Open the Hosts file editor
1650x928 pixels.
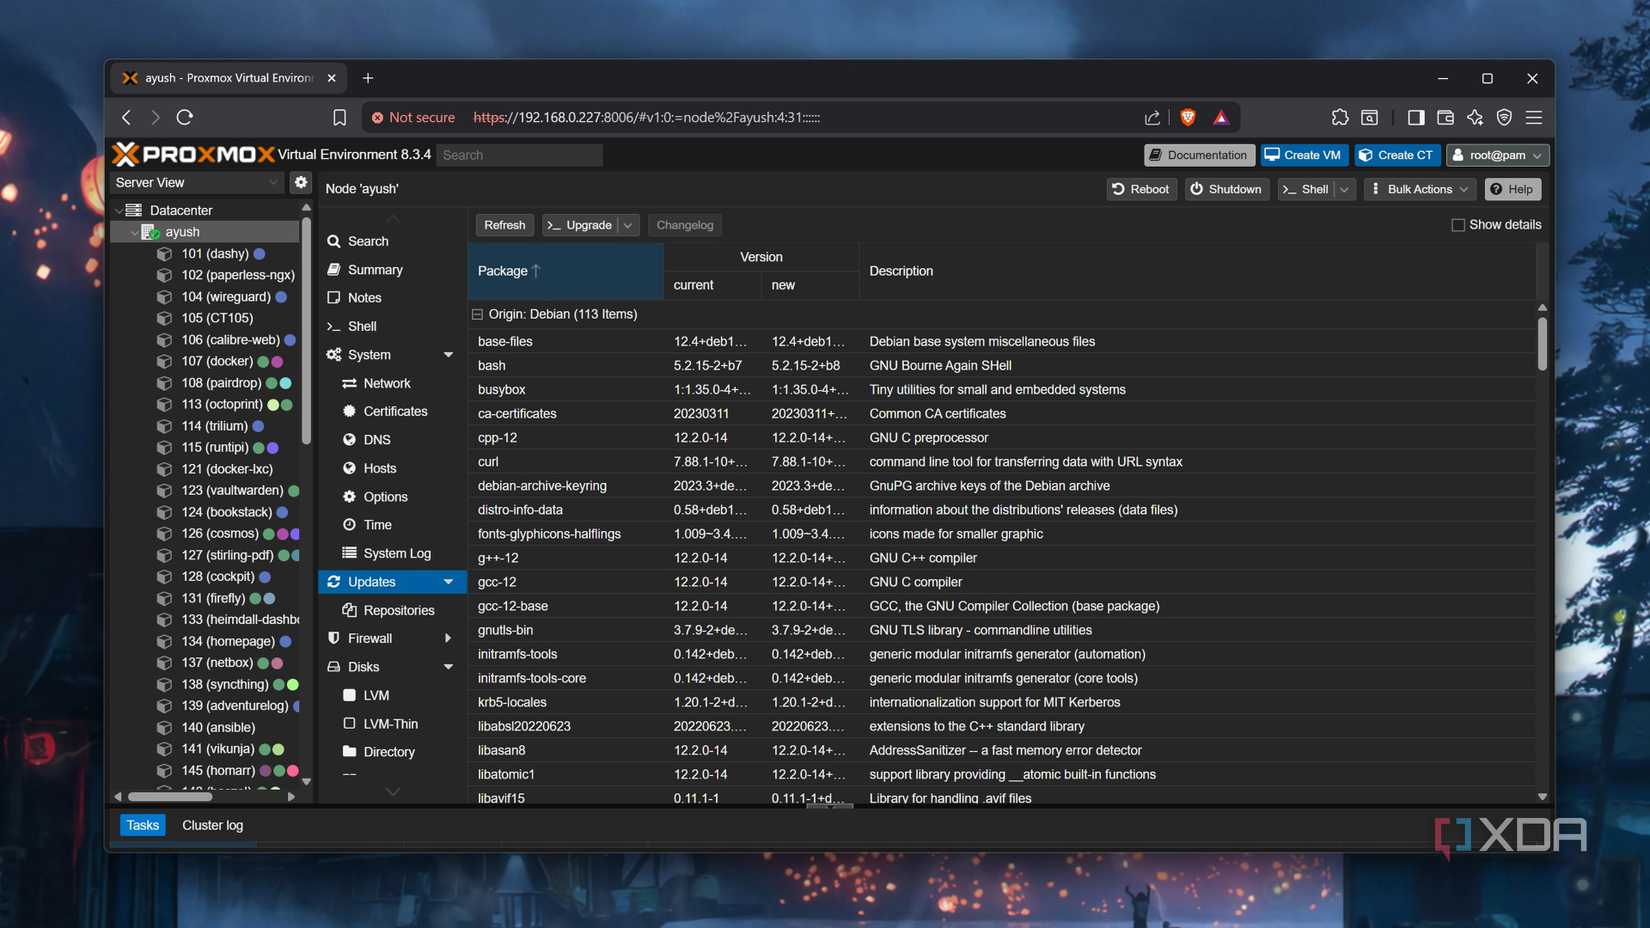[379, 468]
